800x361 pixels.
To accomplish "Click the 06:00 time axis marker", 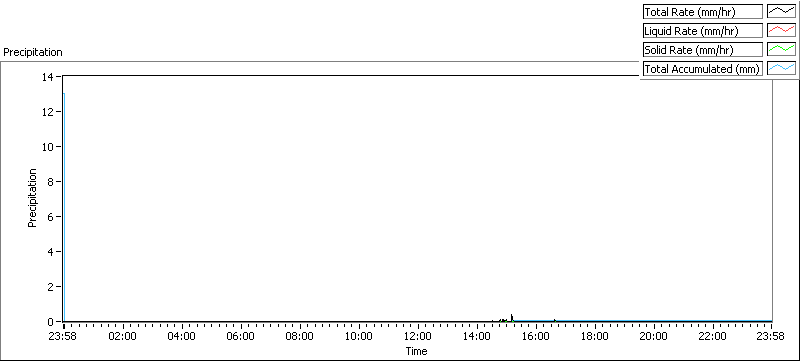I will 241,336.
